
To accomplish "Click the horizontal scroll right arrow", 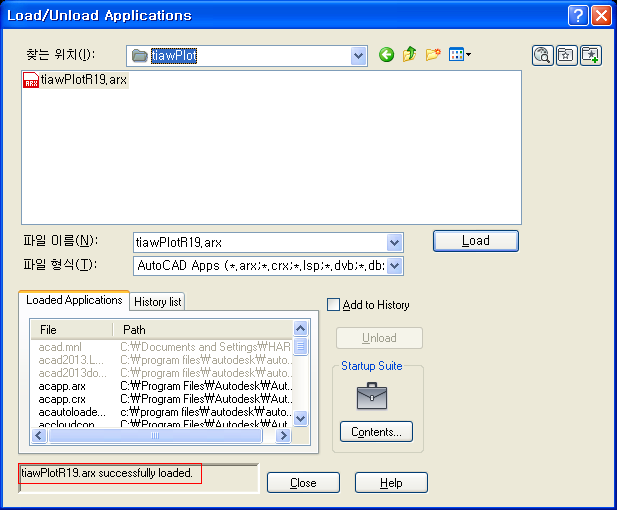I will 283,435.
